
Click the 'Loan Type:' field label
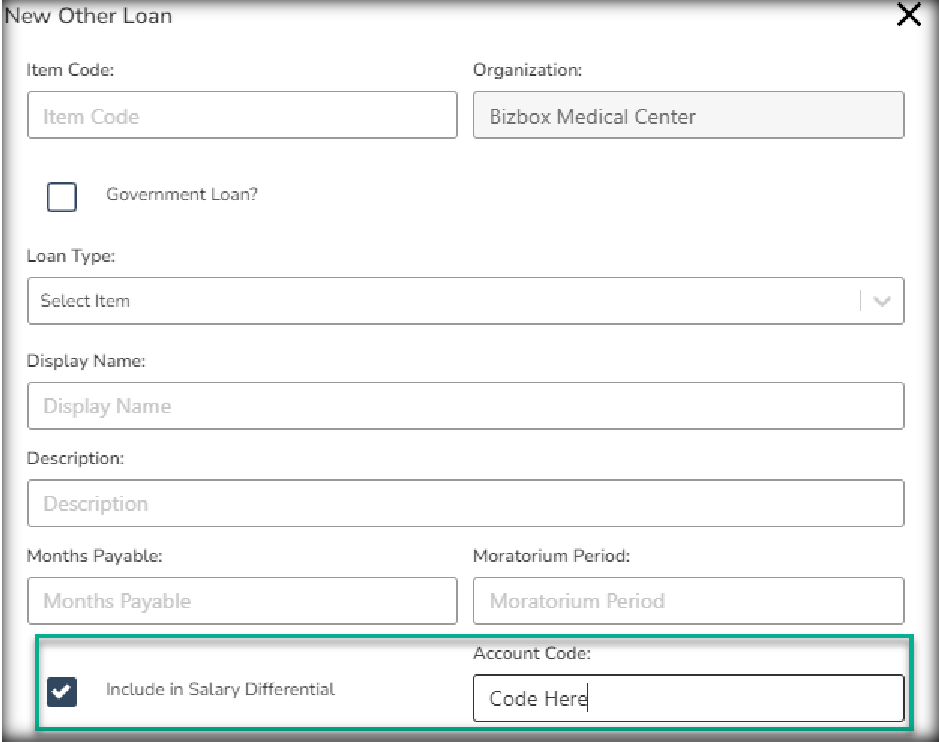tap(71, 257)
